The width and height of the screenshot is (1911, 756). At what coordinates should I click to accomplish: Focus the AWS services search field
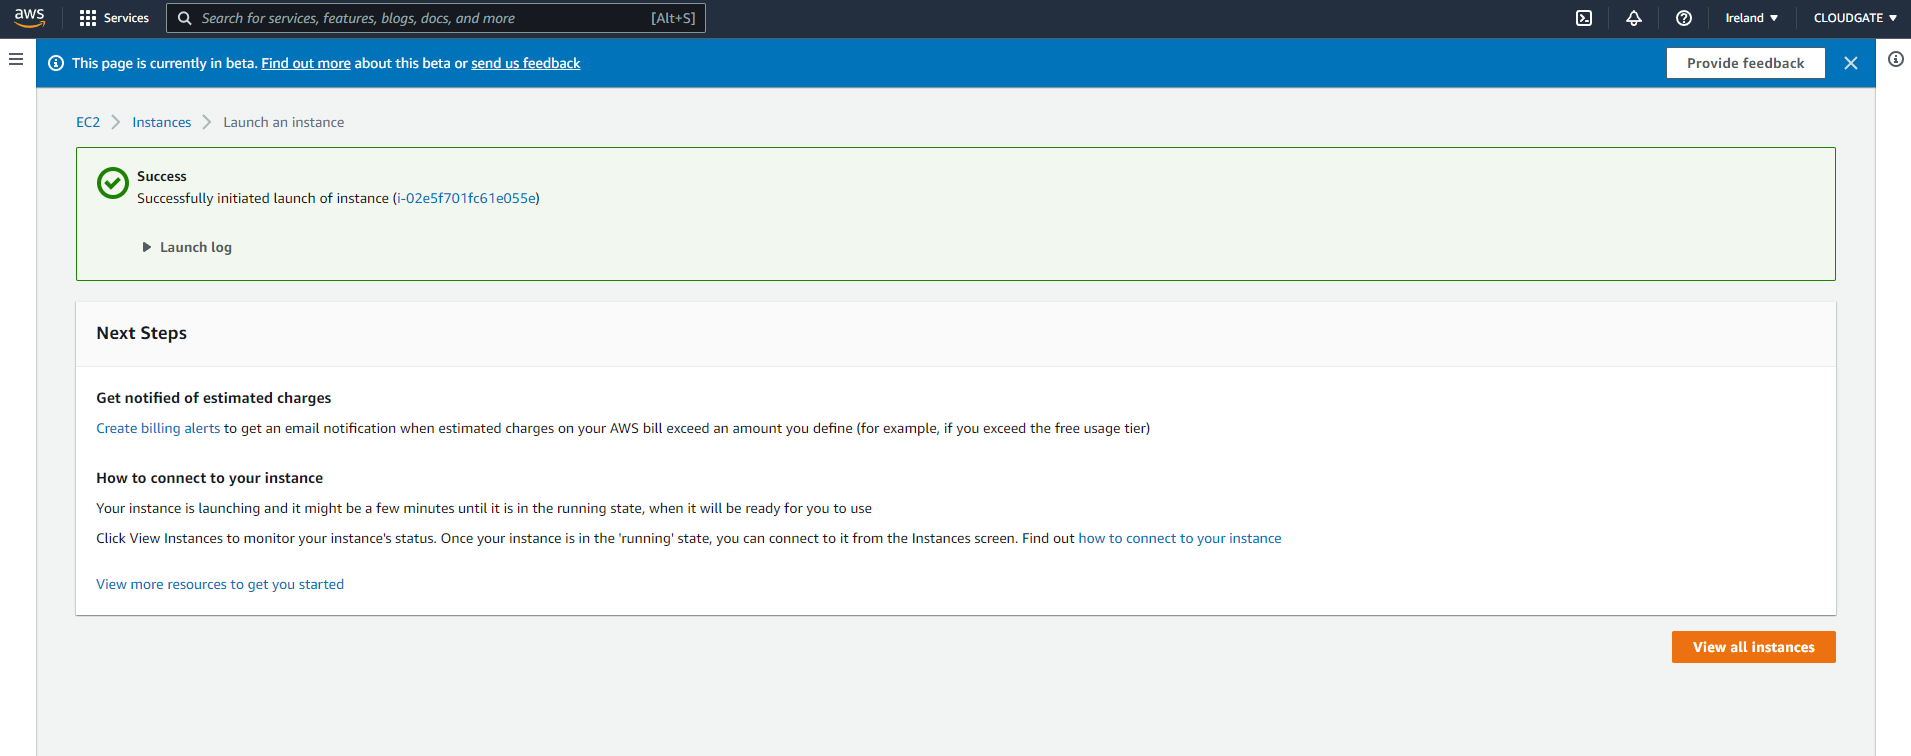click(x=420, y=18)
